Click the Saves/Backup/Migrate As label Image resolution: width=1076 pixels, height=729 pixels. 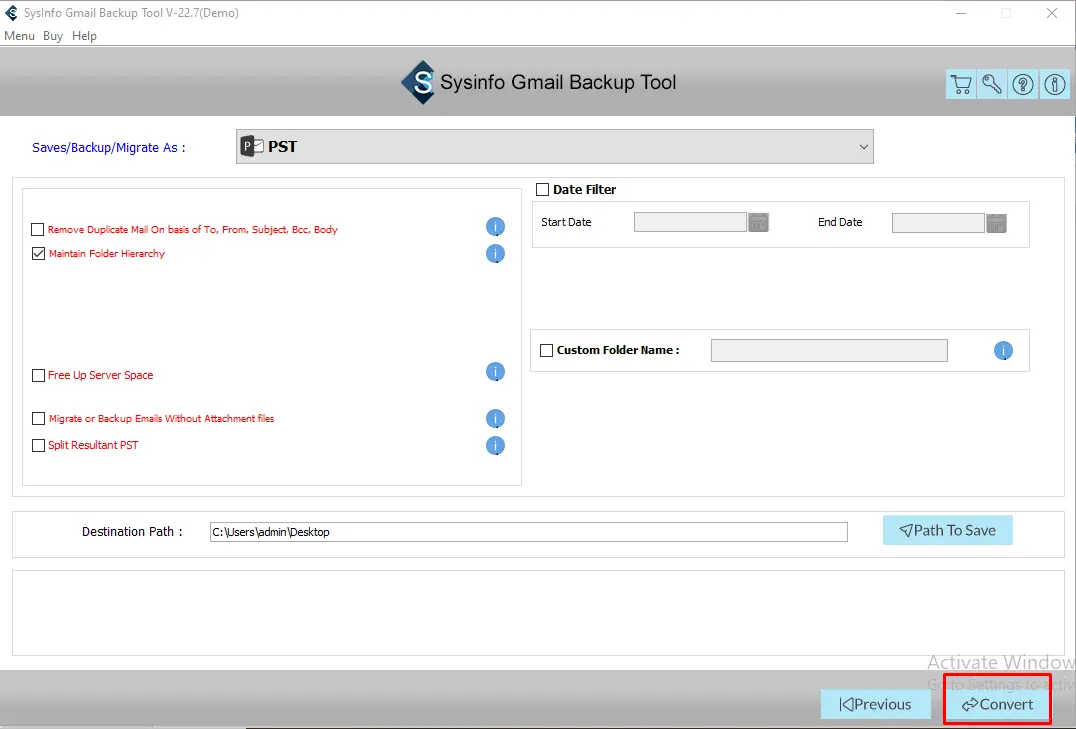[x=108, y=148]
